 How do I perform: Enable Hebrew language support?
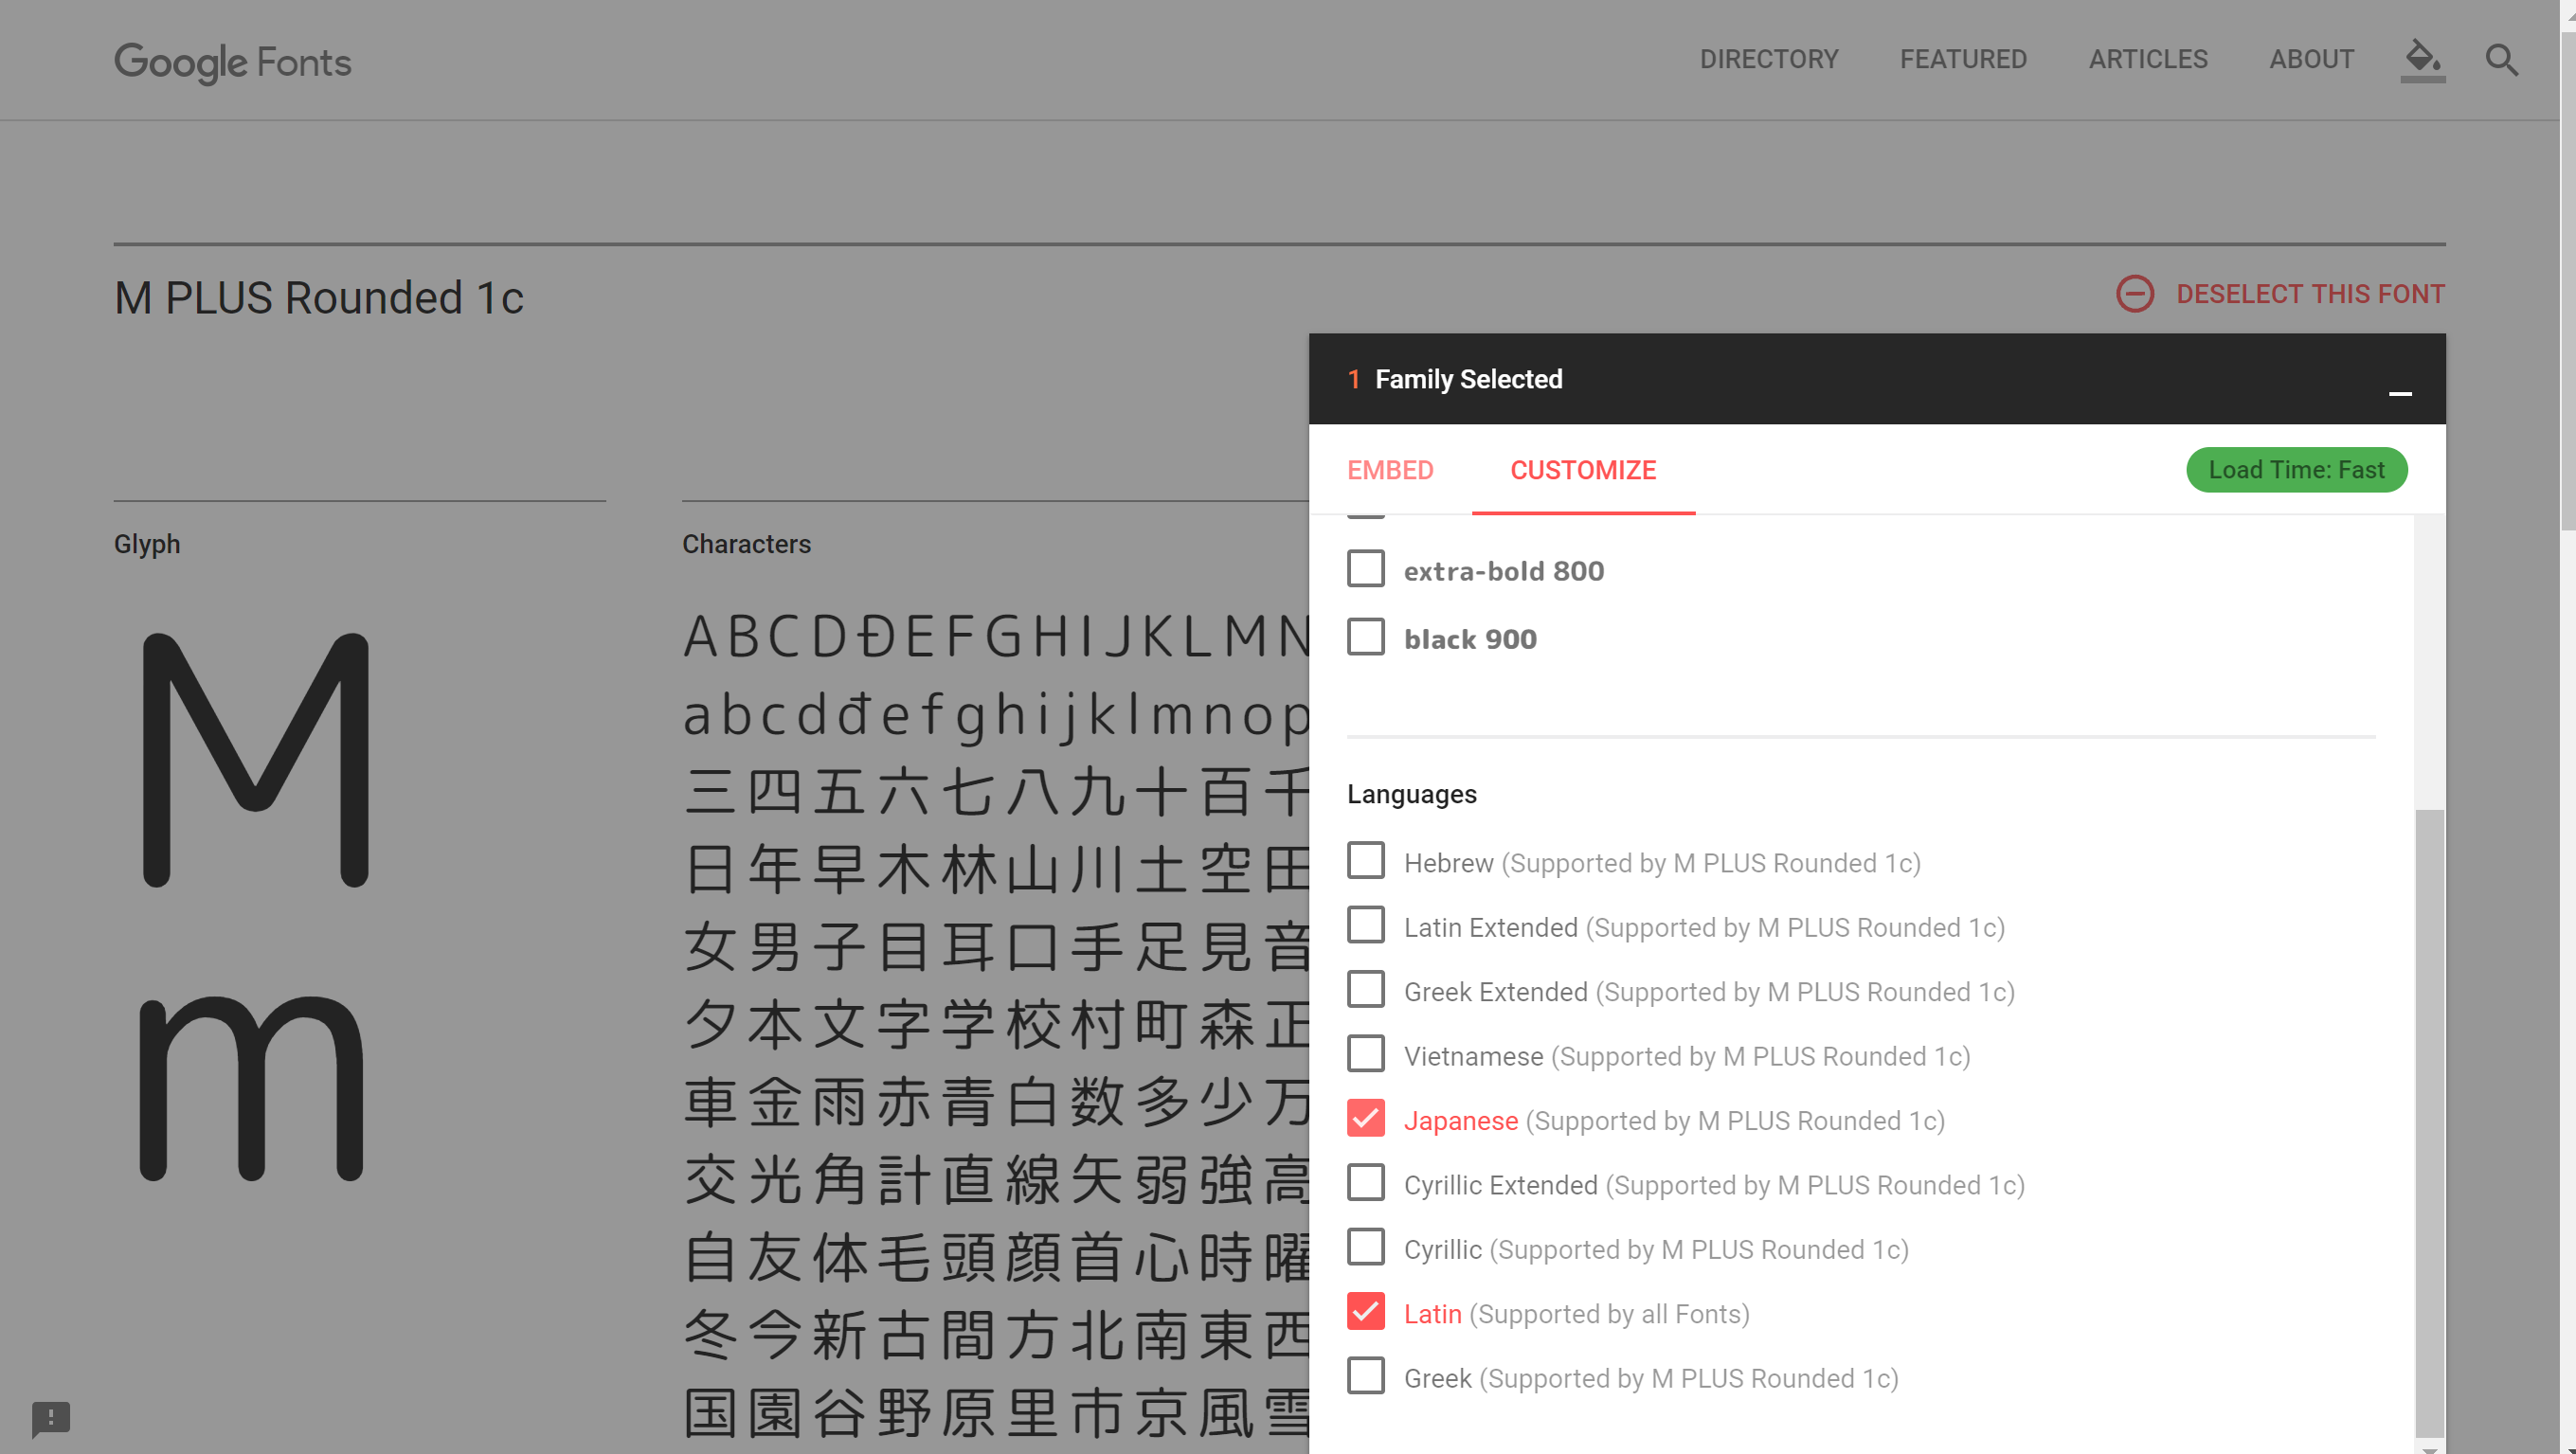[1365, 860]
